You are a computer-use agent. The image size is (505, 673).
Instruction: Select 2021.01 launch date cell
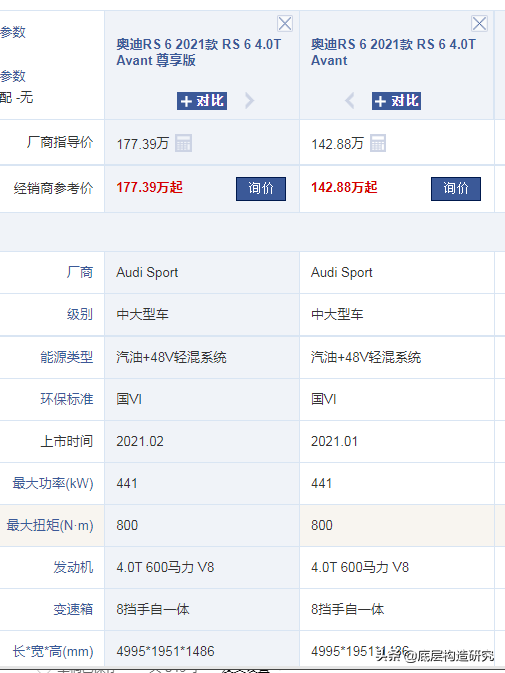click(x=334, y=441)
